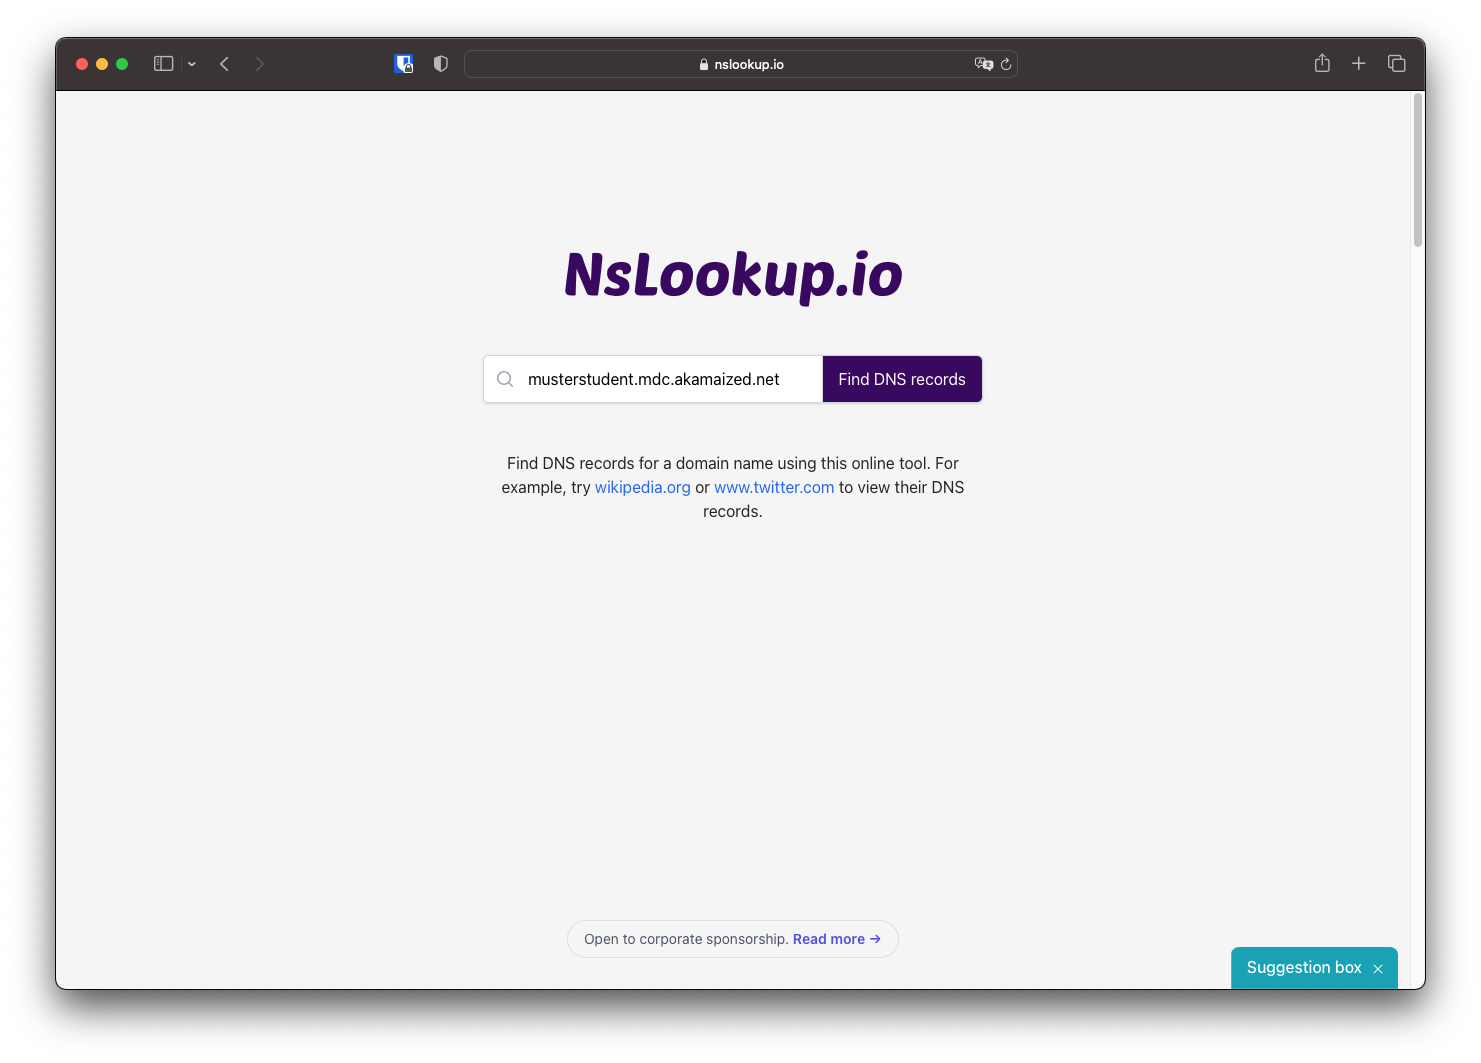
Task: Click the nslookup.io address bar
Action: tap(741, 64)
